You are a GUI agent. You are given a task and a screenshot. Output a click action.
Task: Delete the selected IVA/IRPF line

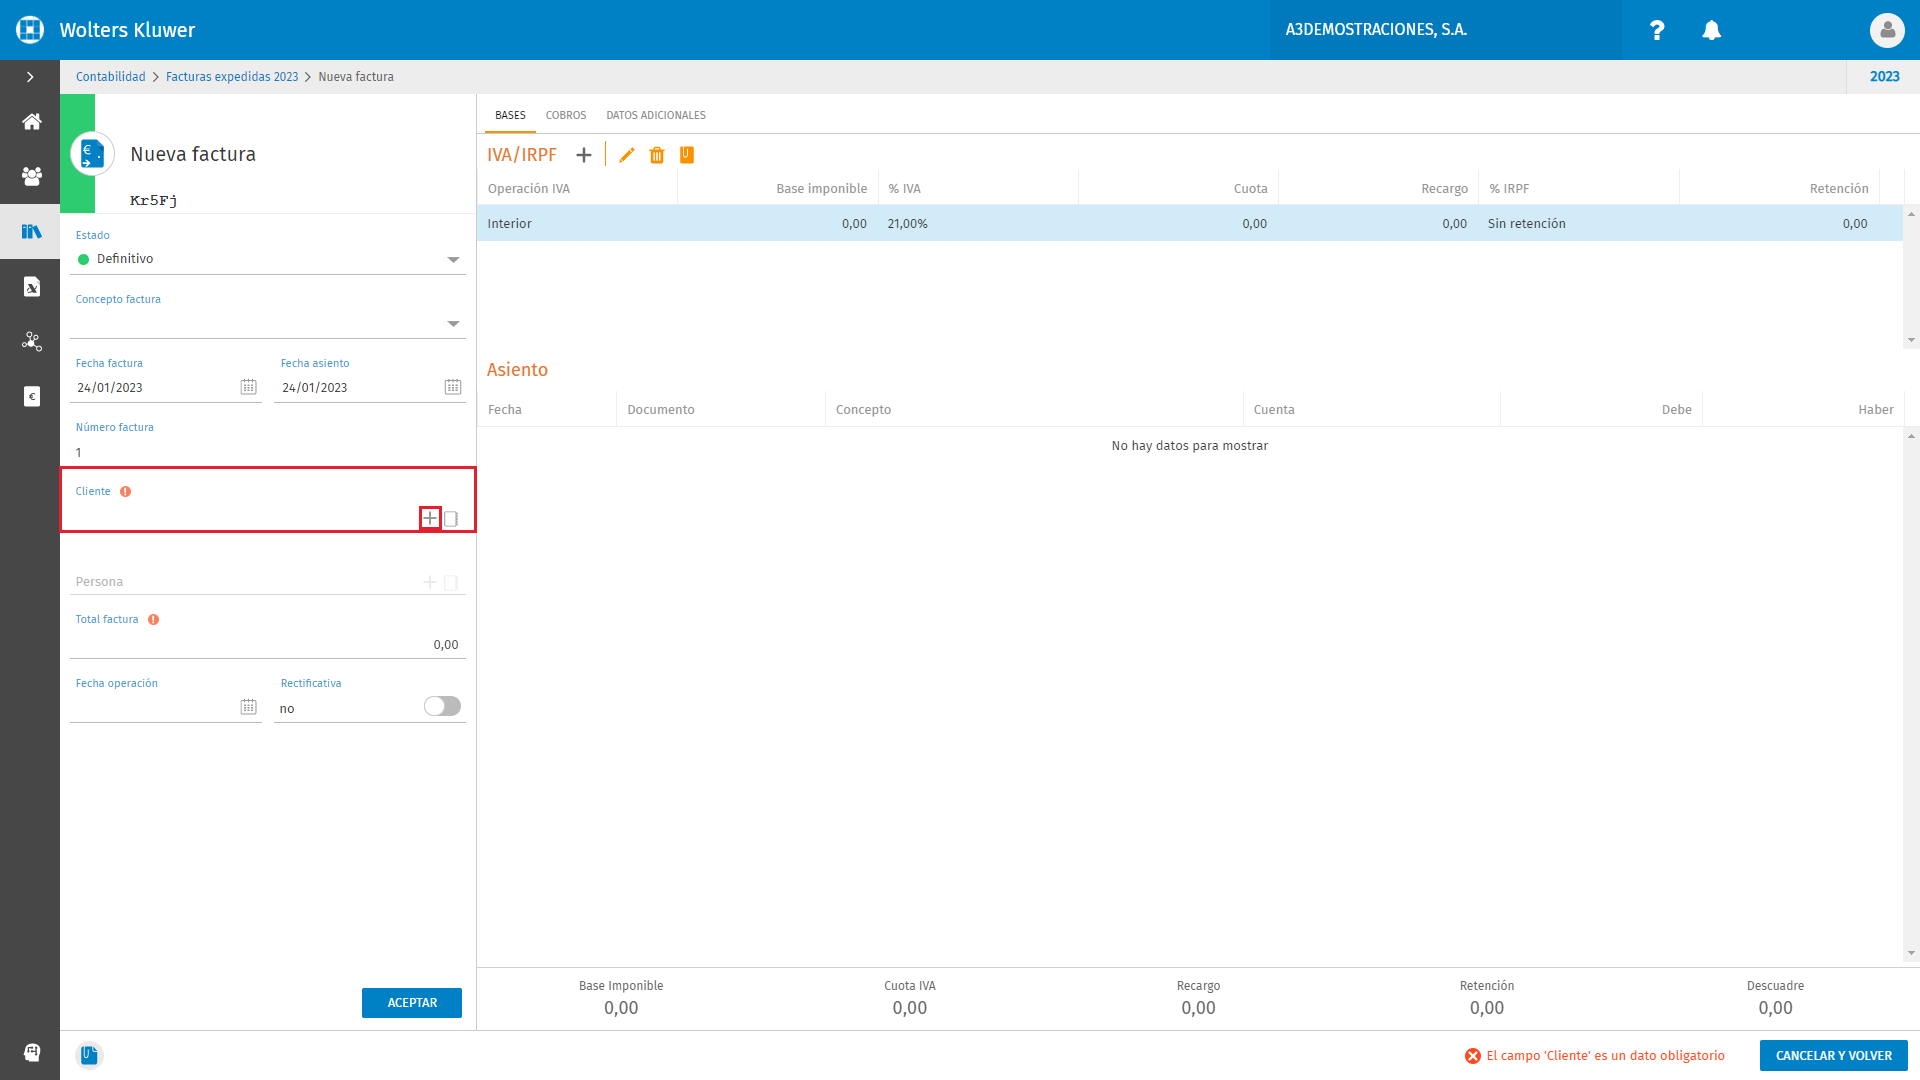point(657,155)
